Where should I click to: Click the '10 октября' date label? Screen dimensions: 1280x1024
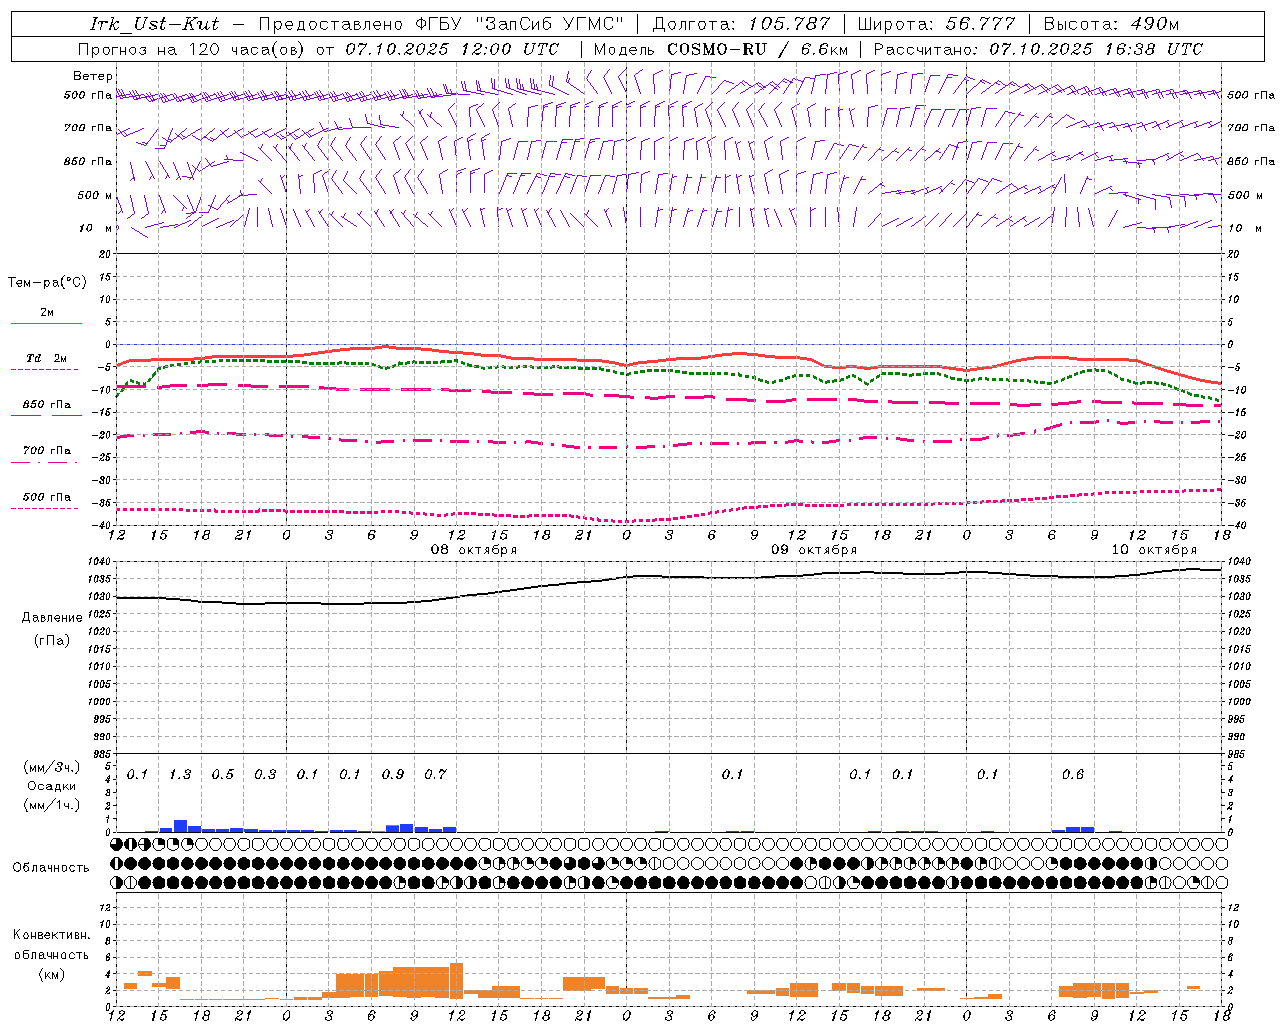[1154, 550]
